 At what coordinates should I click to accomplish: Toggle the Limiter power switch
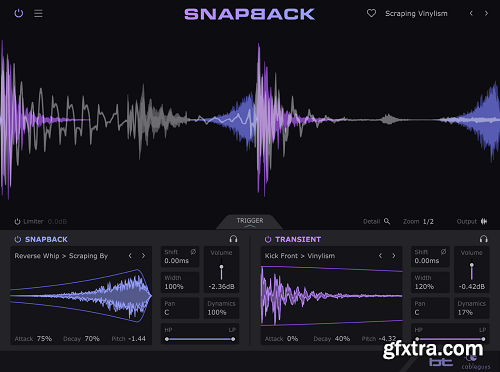point(17,221)
